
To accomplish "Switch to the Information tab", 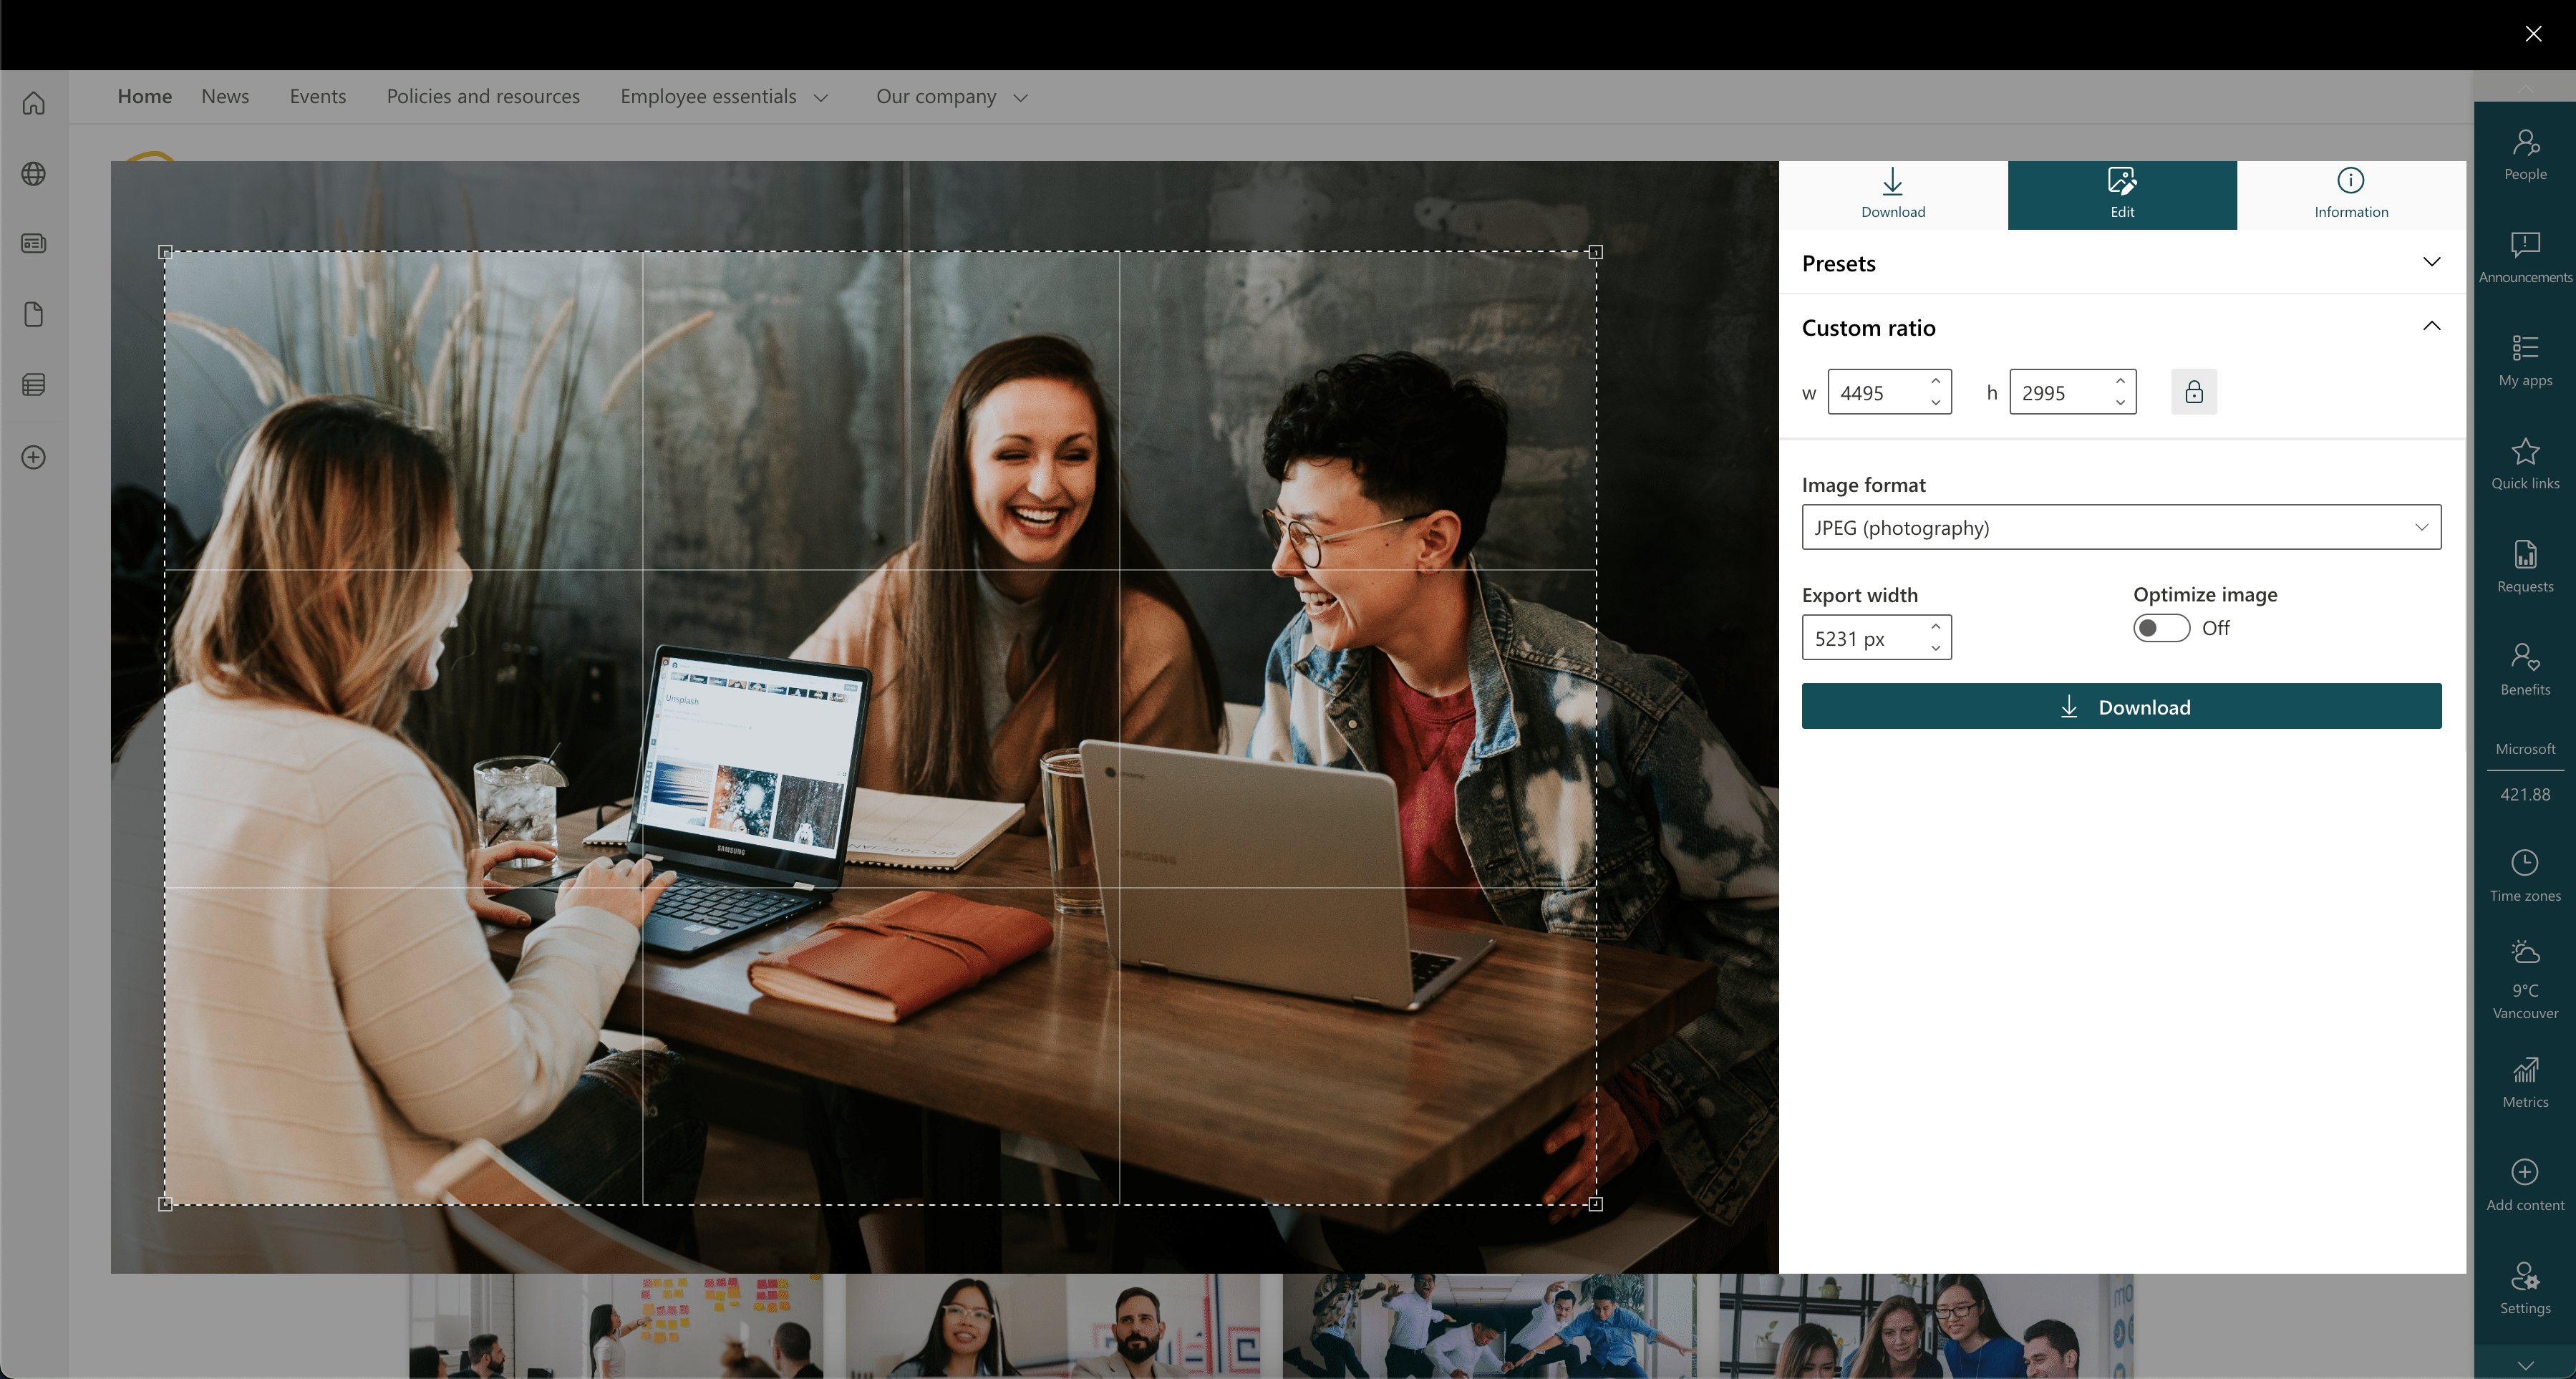I will (x=2350, y=194).
